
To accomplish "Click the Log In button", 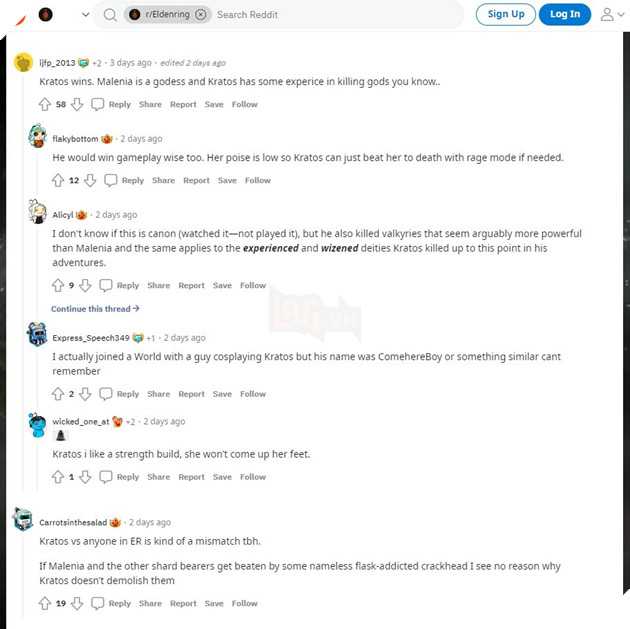I will tap(565, 14).
